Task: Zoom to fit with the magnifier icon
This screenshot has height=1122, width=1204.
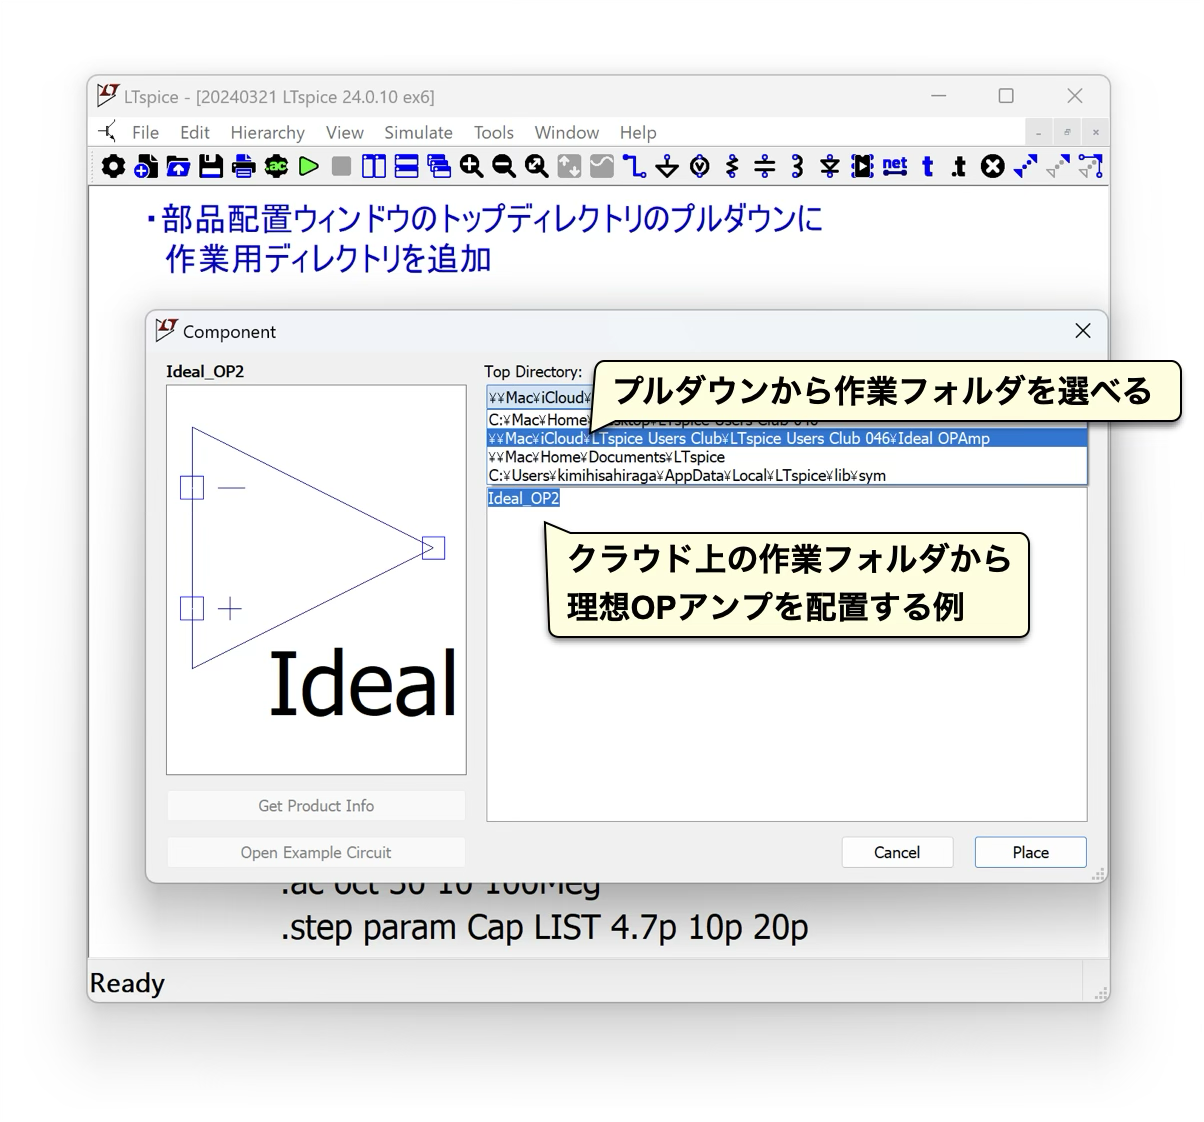Action: 537,167
